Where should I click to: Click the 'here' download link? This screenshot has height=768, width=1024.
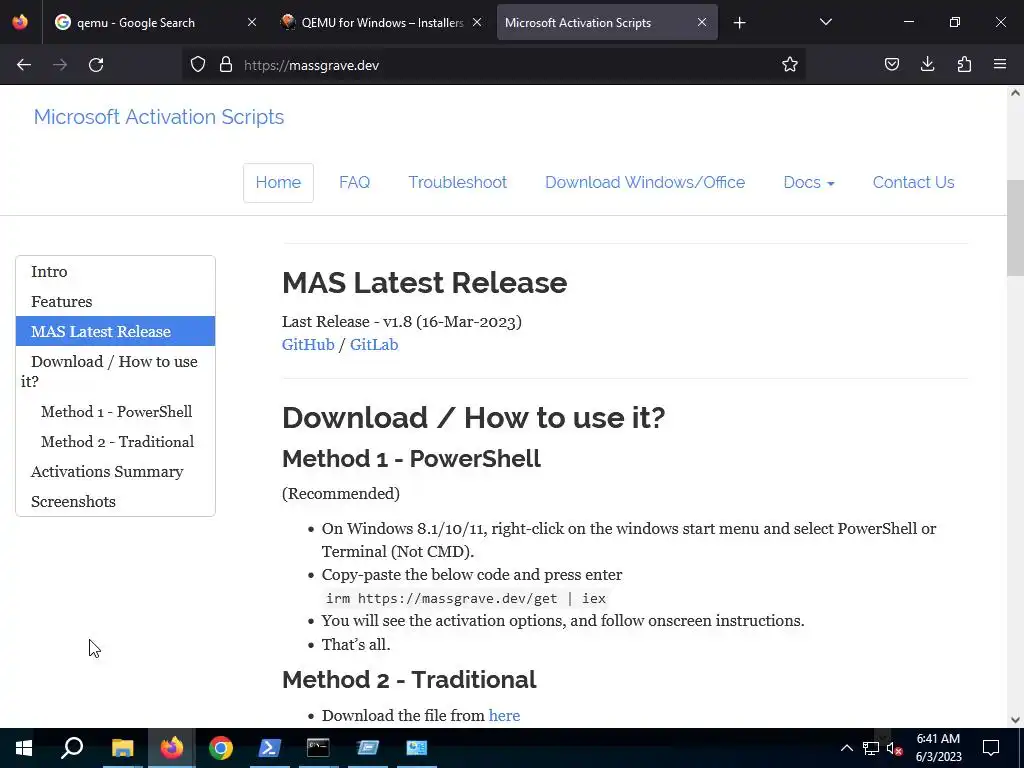pos(504,716)
